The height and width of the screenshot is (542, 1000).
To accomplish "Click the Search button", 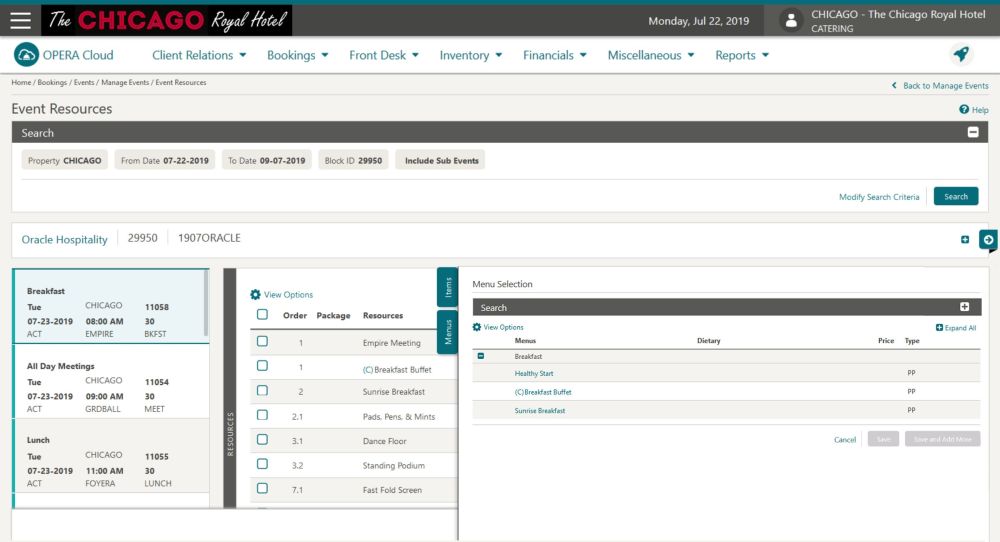I will (x=955, y=196).
